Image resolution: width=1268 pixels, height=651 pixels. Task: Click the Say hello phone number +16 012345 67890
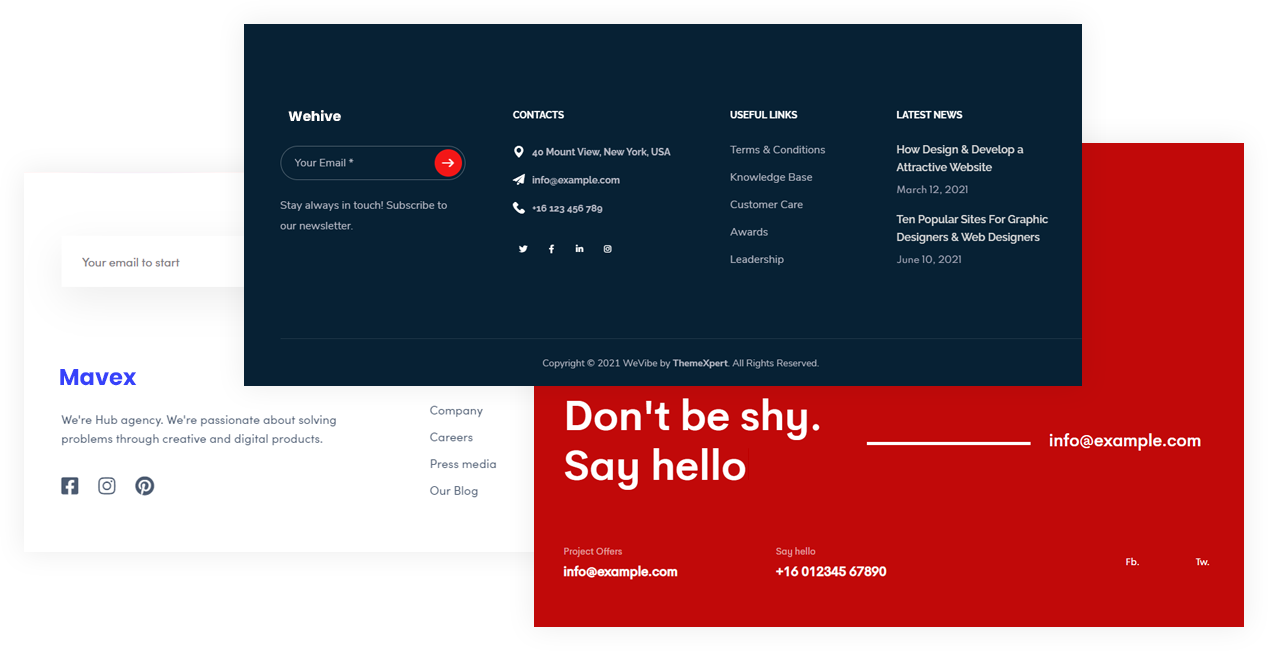[831, 572]
